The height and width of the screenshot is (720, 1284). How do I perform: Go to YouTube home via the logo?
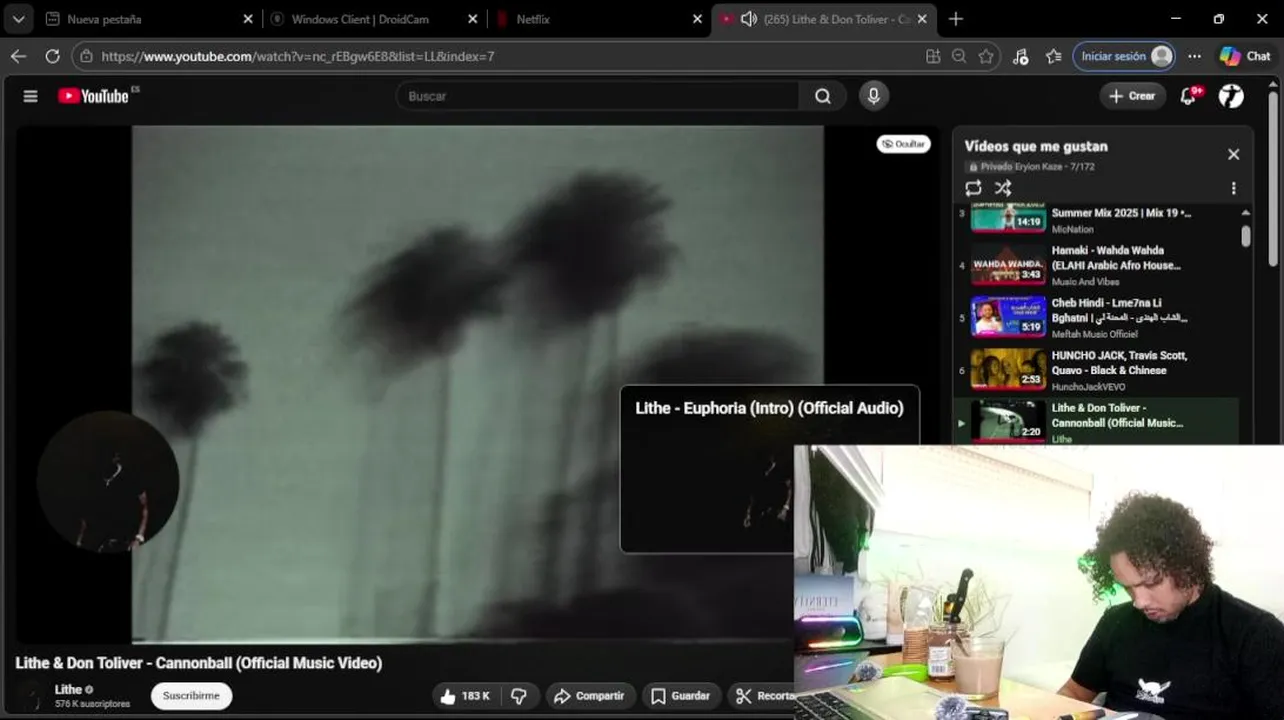click(x=93, y=96)
